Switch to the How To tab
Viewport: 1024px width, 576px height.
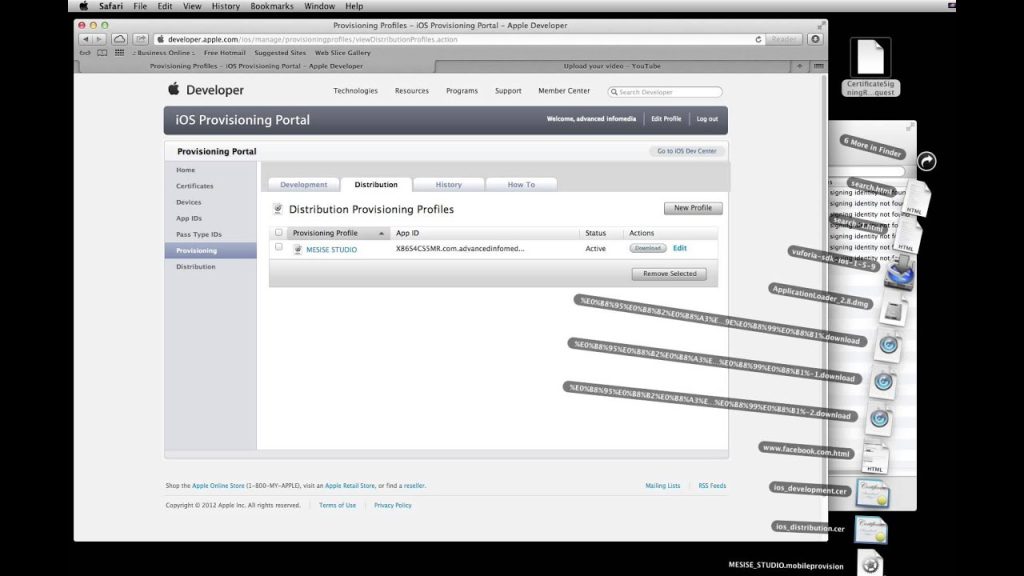(521, 185)
